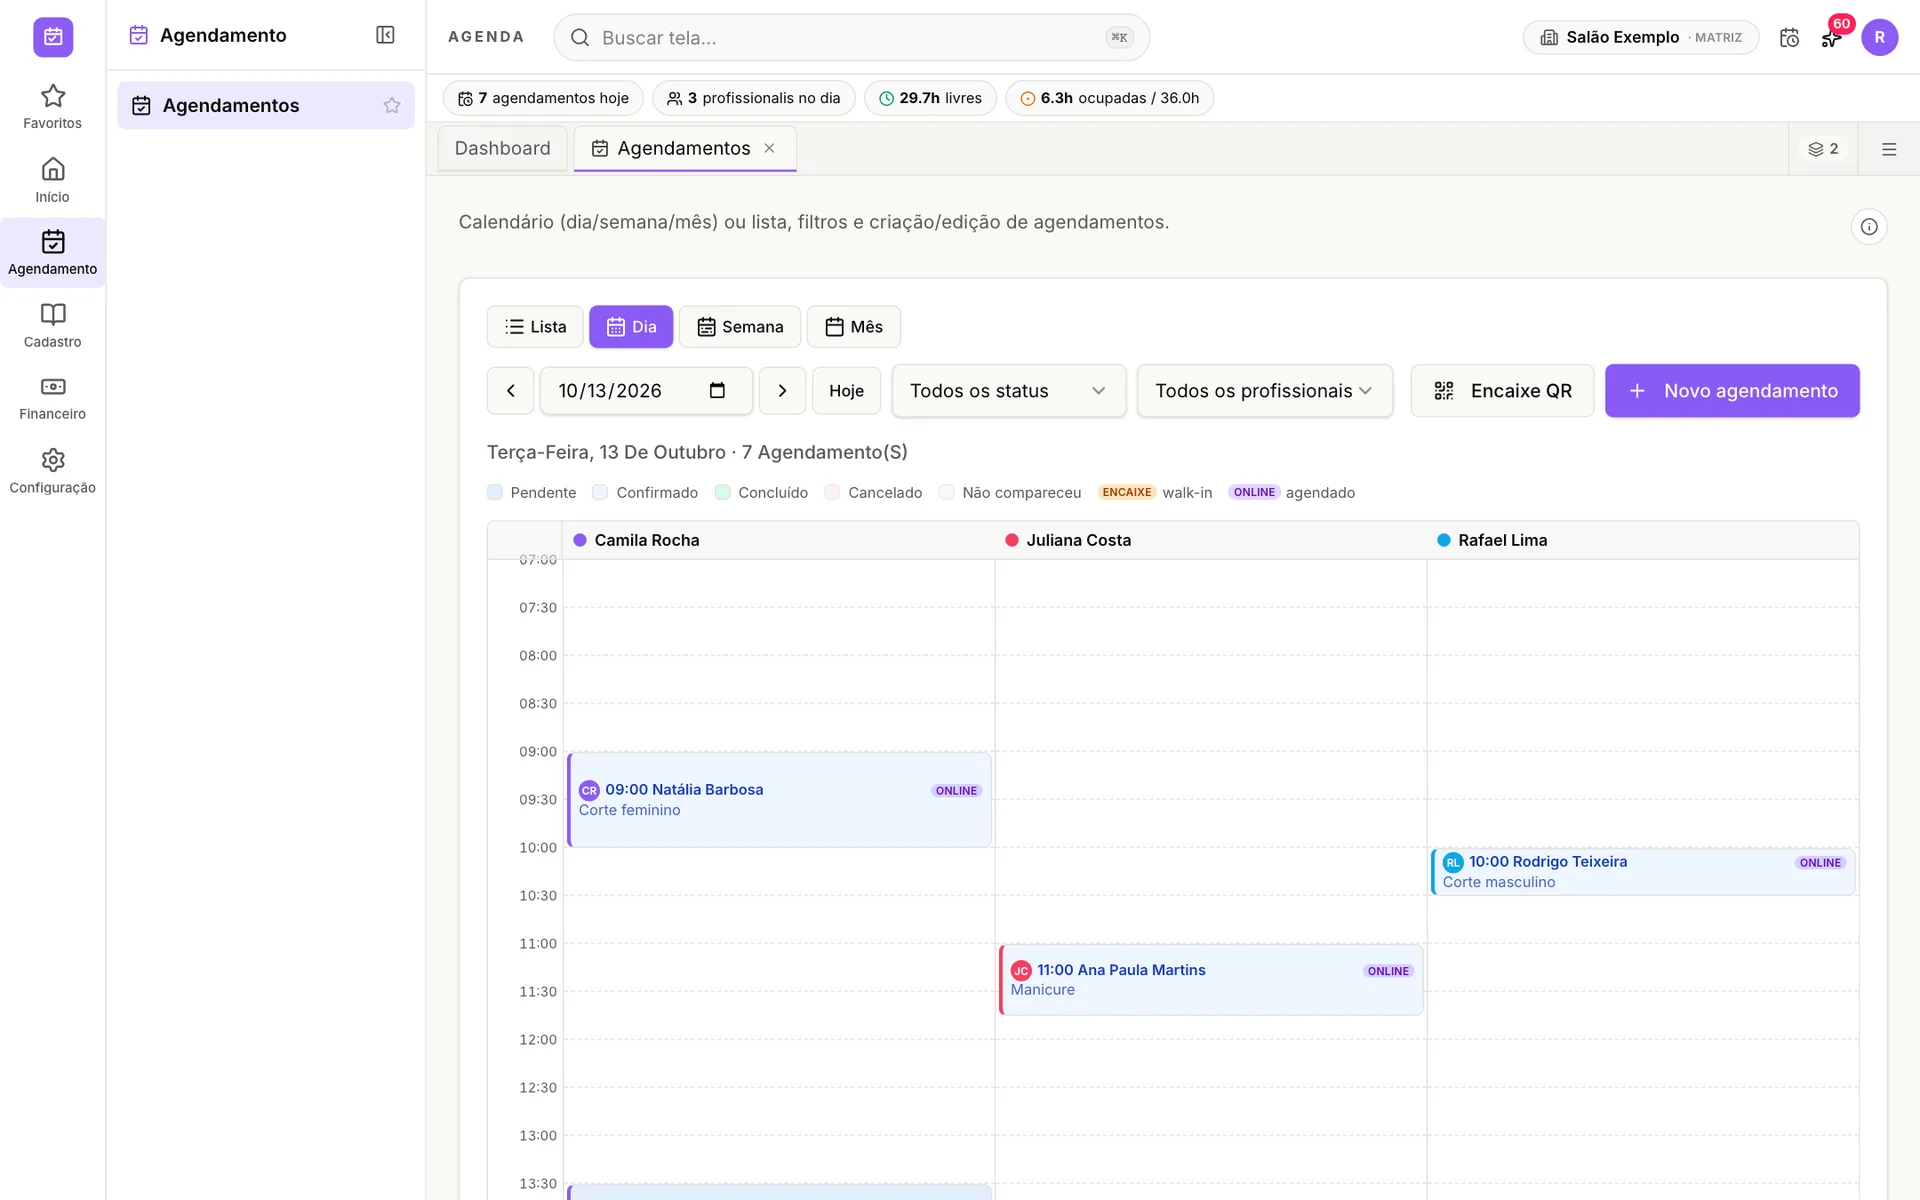Open Favoritos in the sidebar
This screenshot has width=1920, height=1200.
pos(53,107)
